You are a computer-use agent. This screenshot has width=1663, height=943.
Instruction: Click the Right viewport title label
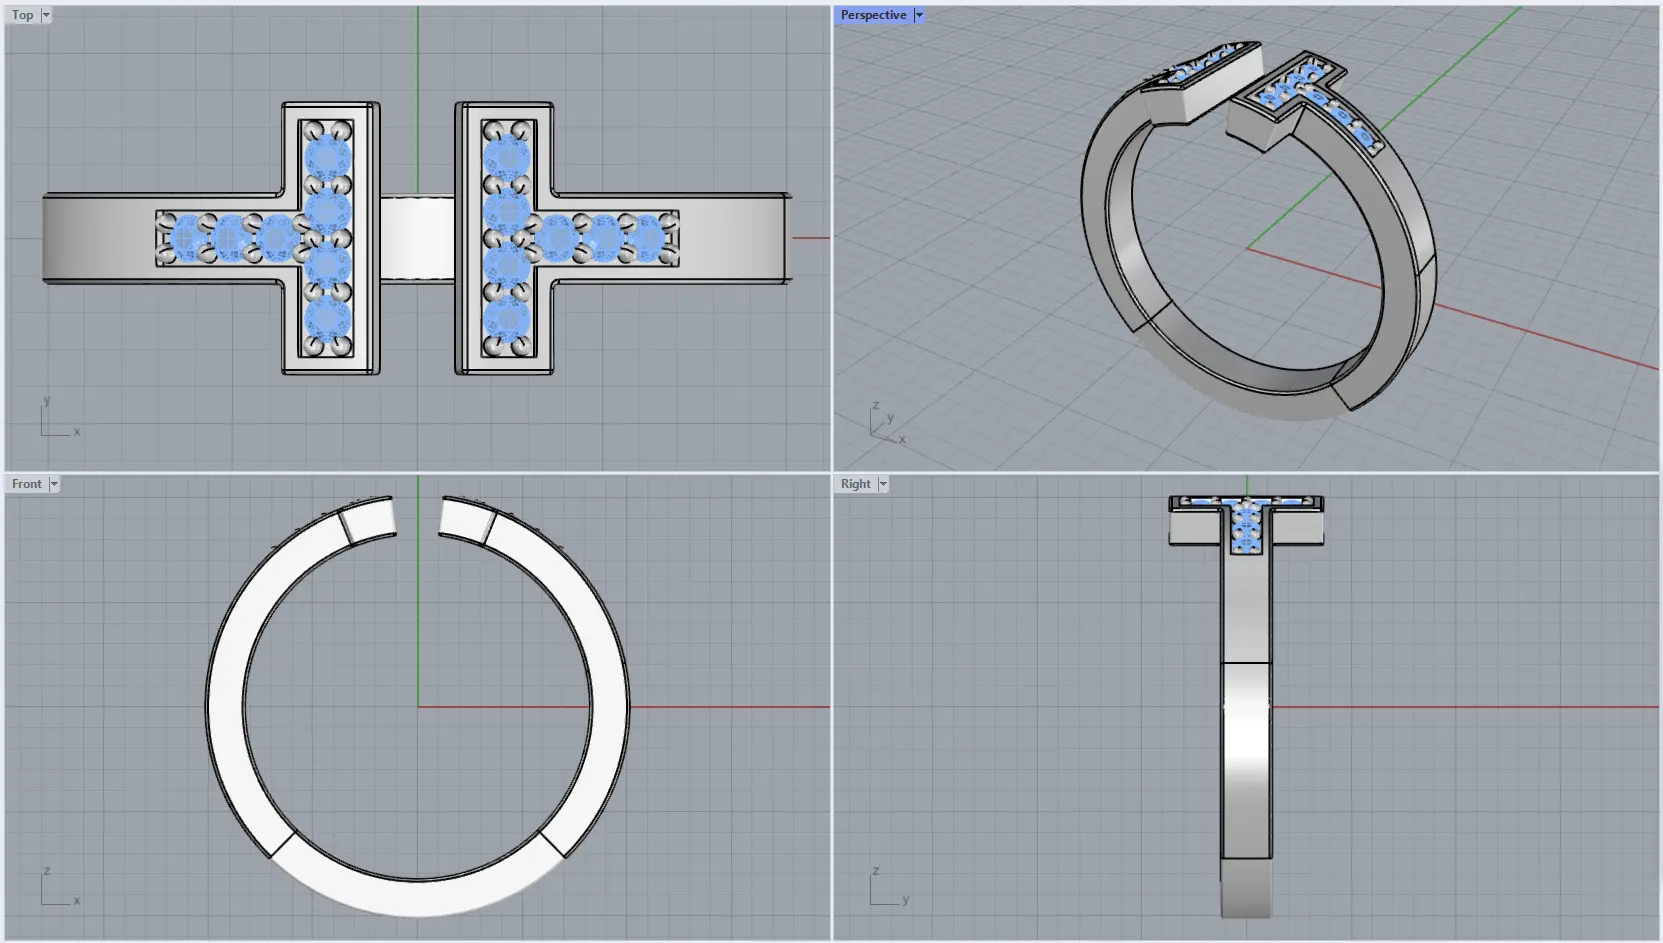point(855,484)
